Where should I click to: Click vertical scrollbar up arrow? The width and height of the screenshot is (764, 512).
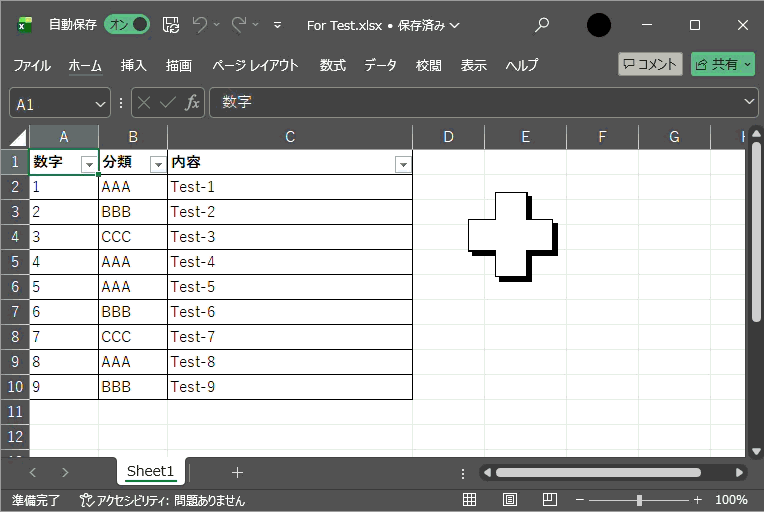(x=756, y=133)
